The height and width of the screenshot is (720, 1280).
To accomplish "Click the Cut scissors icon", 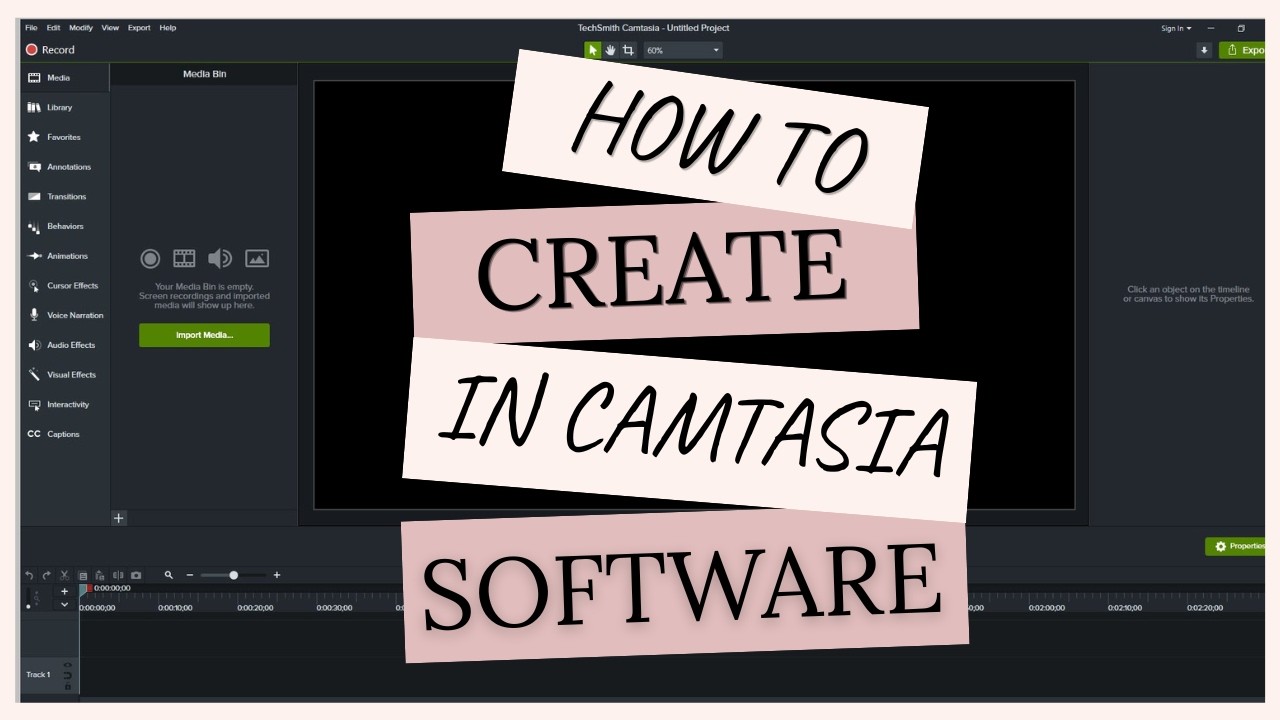I will point(64,575).
